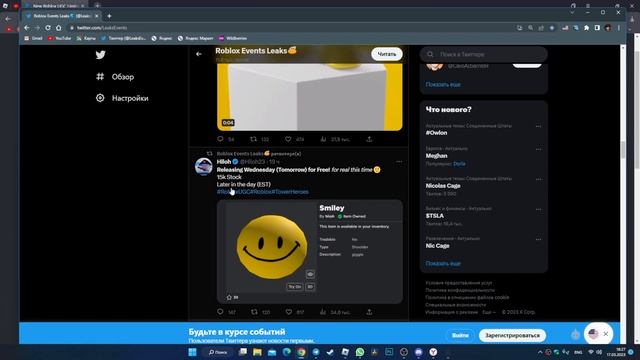Go back with profile header arrow
Screen dimensions: 640x360
(x=199, y=54)
